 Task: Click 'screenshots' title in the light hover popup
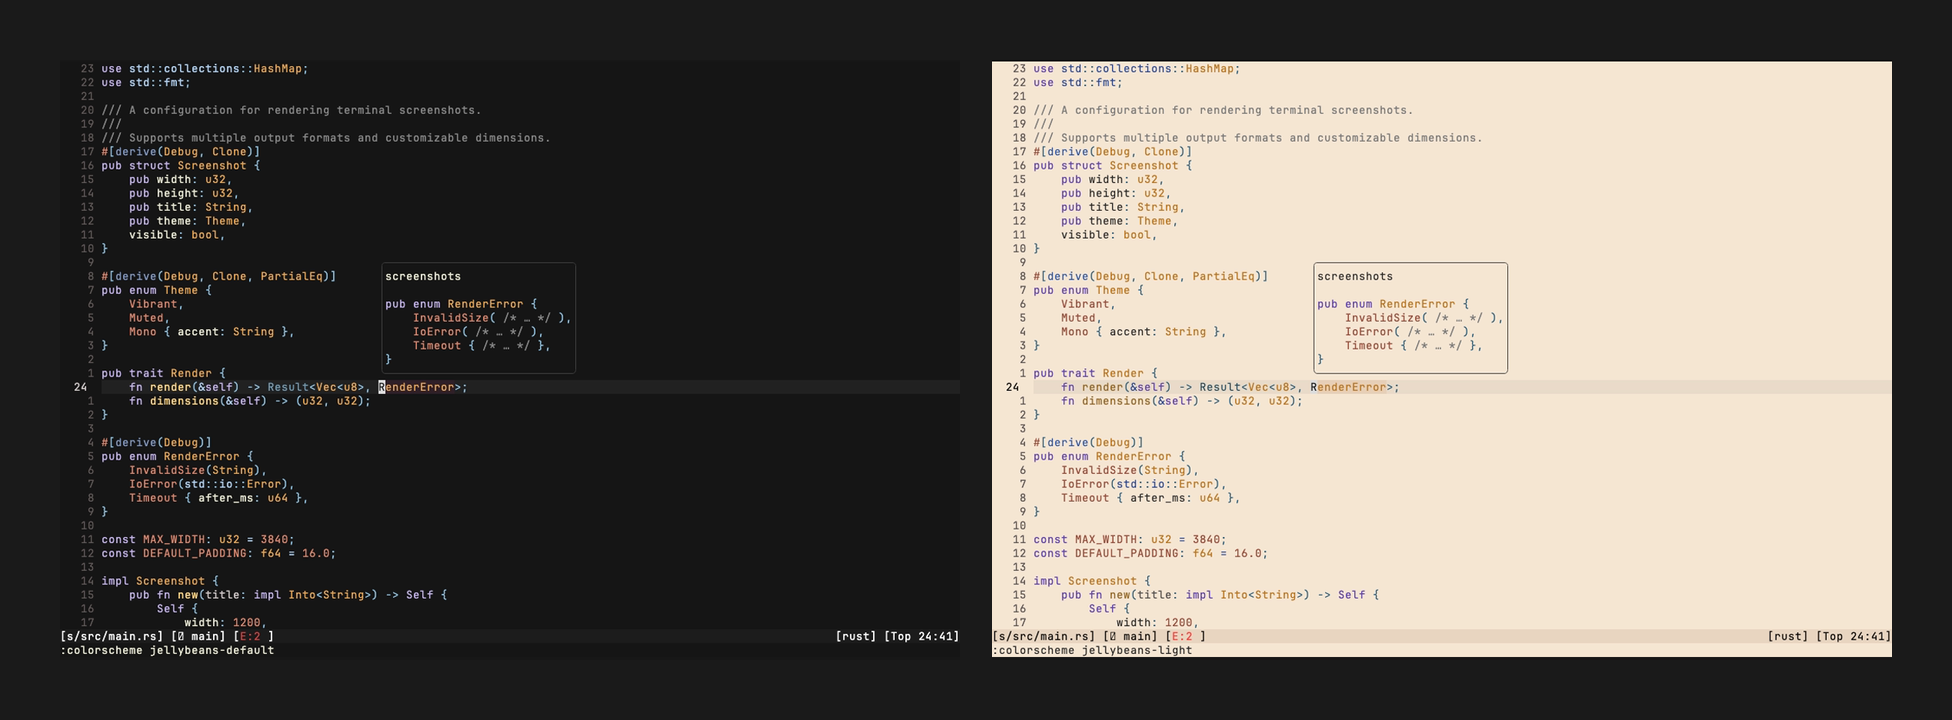pyautogui.click(x=1355, y=277)
